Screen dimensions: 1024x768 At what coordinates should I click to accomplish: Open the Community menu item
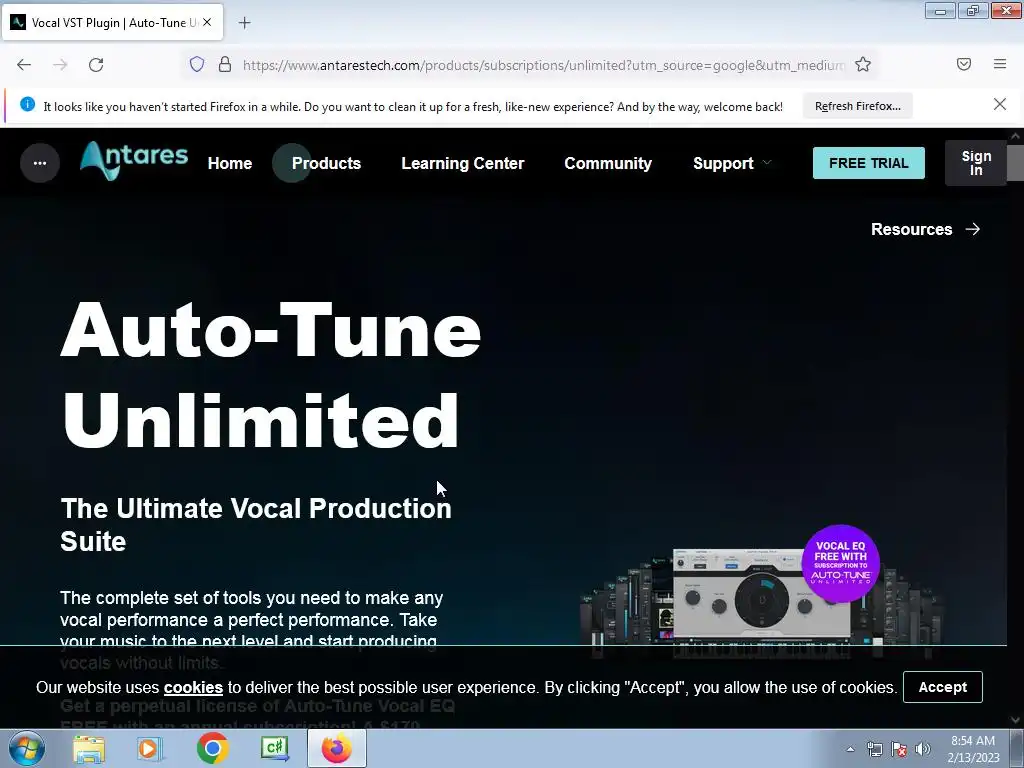point(608,163)
